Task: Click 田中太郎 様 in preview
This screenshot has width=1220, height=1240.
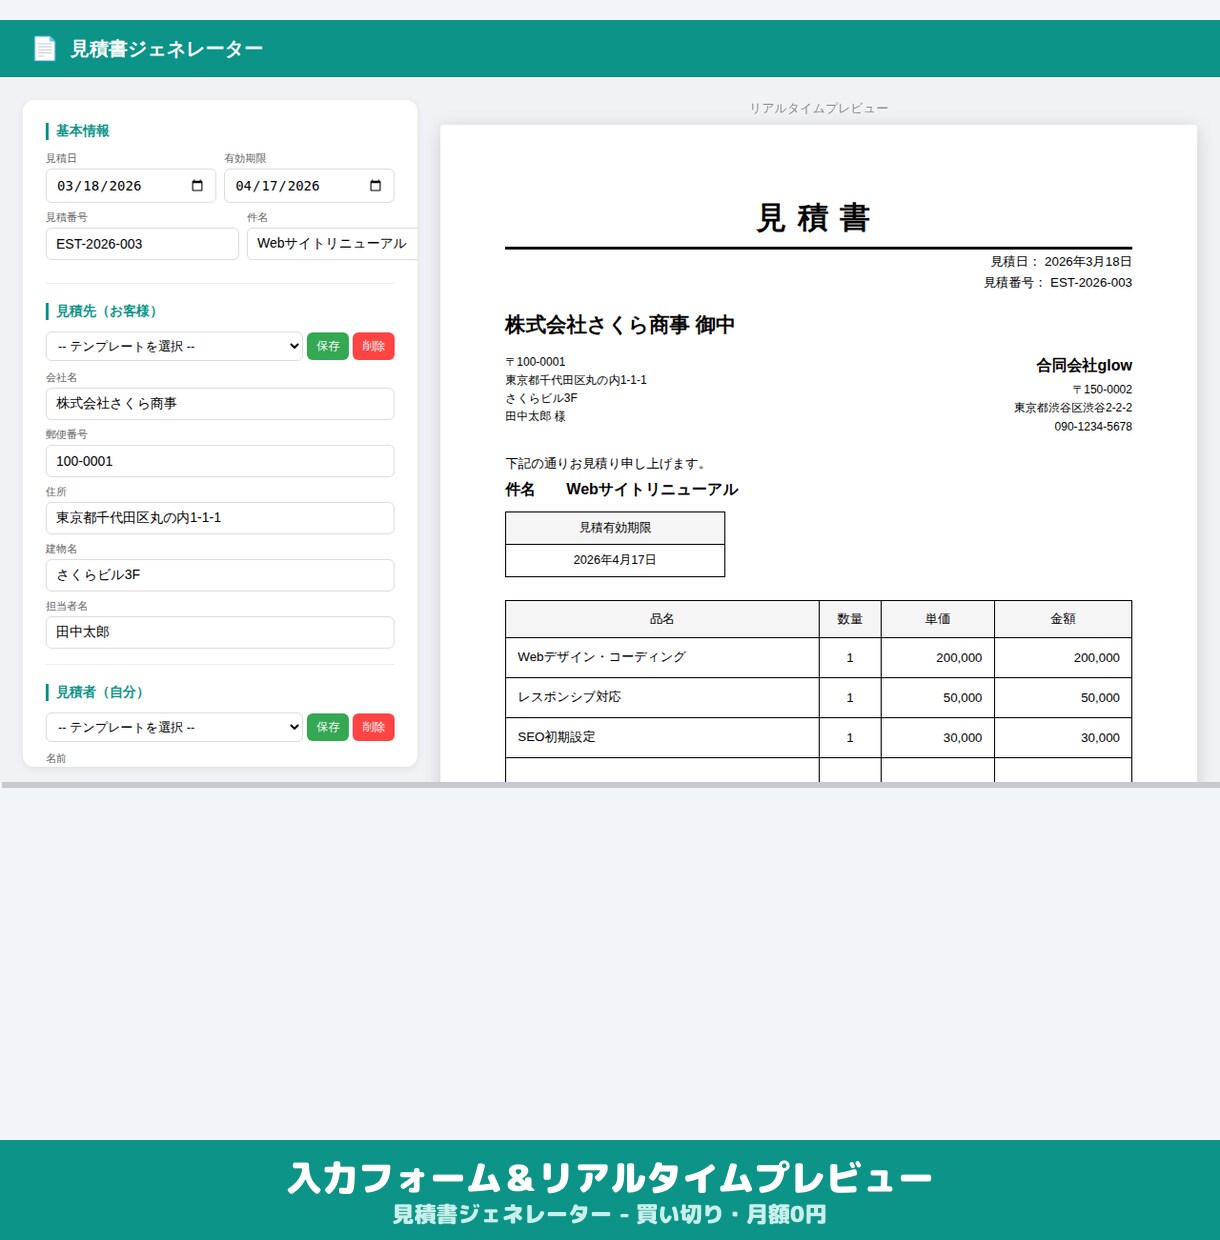Action: click(535, 416)
